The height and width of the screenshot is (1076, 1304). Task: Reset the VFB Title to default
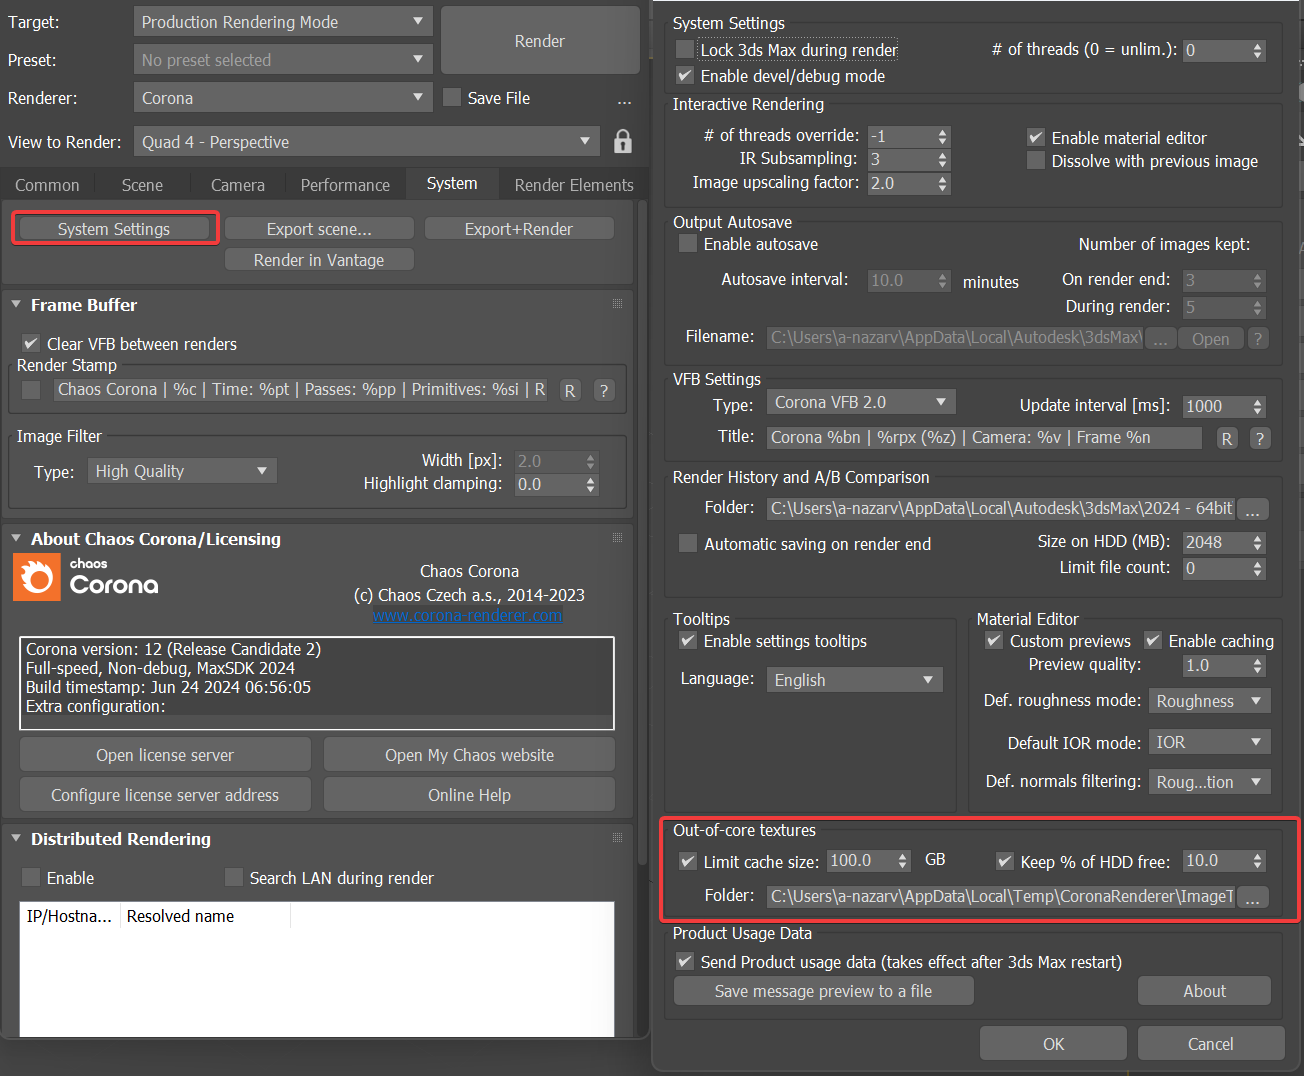(x=1227, y=437)
